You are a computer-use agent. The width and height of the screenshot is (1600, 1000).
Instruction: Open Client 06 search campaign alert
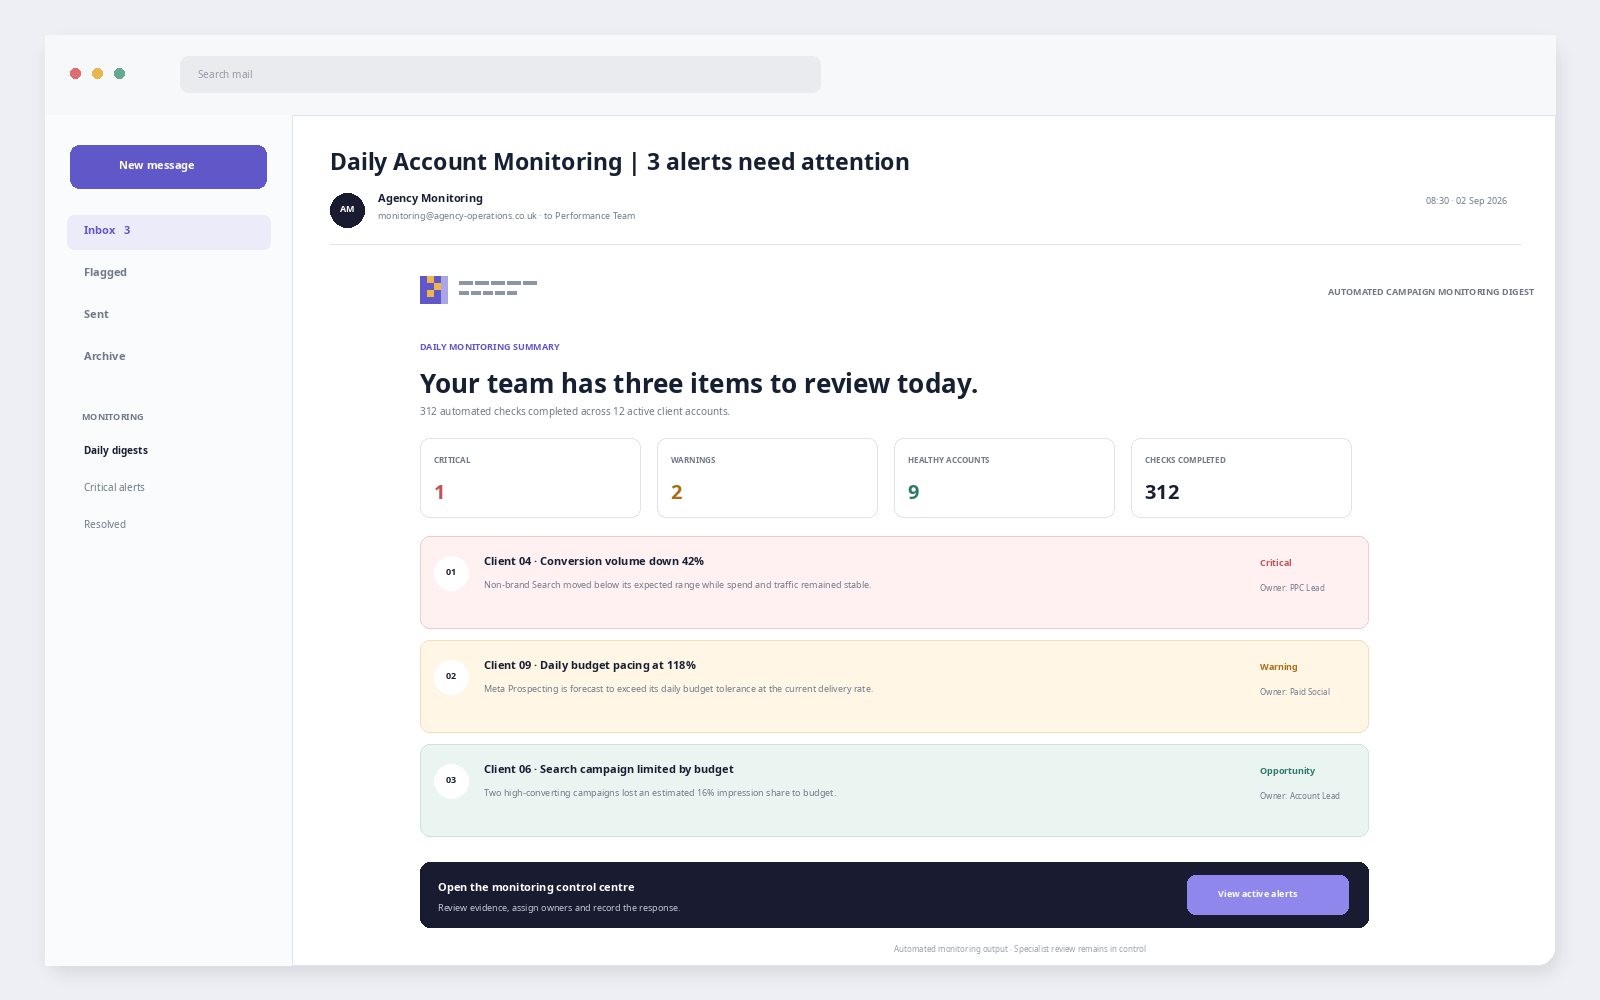pos(894,791)
